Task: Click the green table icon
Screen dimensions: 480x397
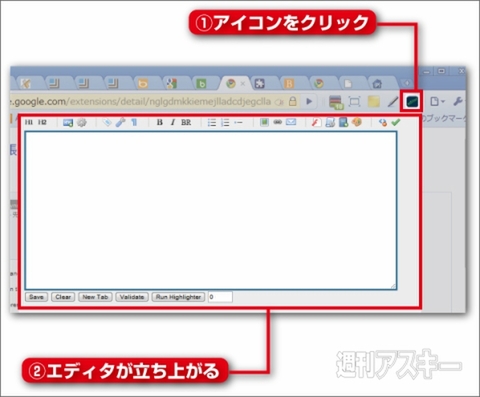Action: [x=264, y=122]
